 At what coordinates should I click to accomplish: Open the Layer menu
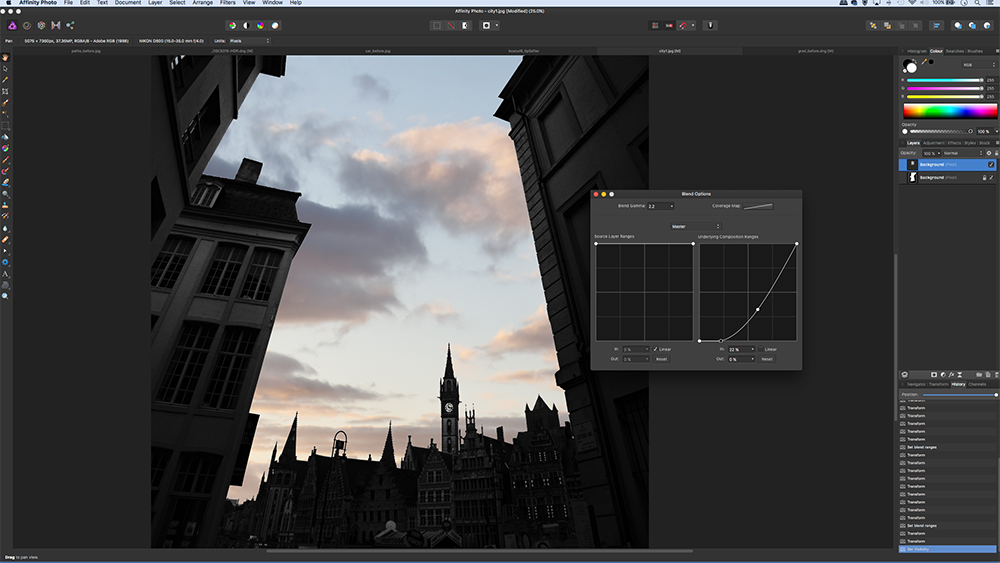tap(155, 3)
